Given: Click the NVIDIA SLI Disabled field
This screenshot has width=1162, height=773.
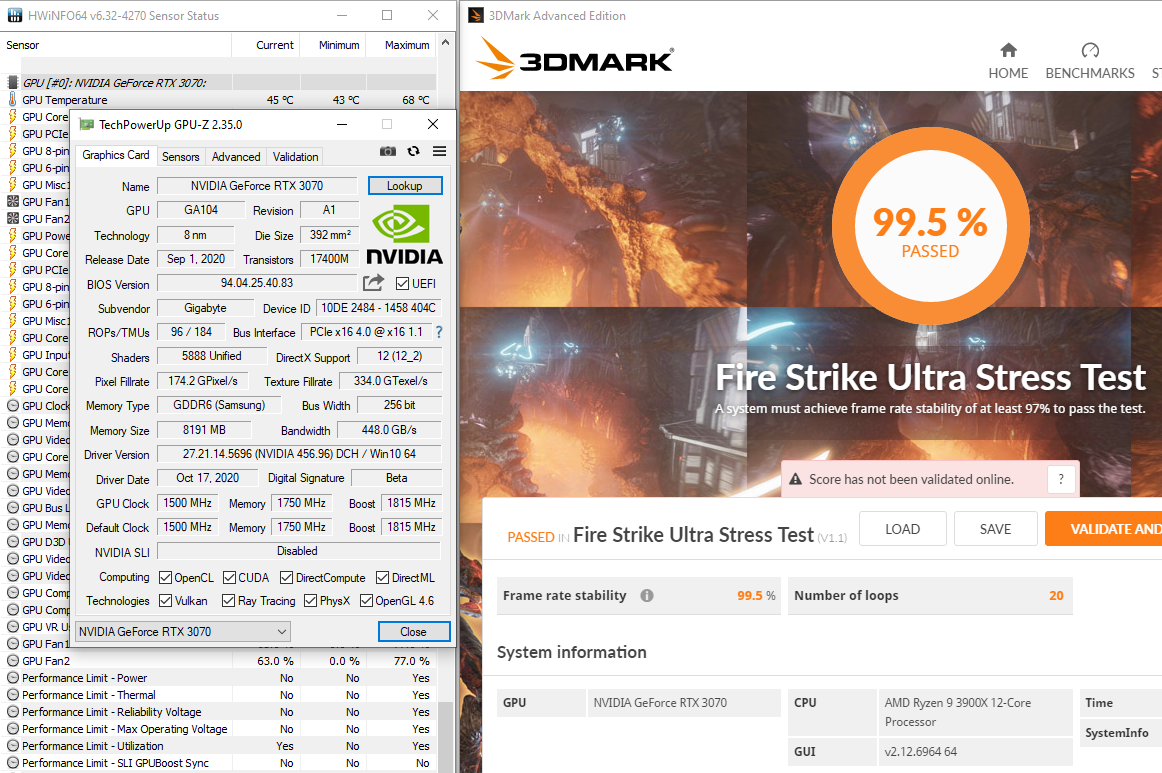Looking at the screenshot, I should [x=298, y=551].
